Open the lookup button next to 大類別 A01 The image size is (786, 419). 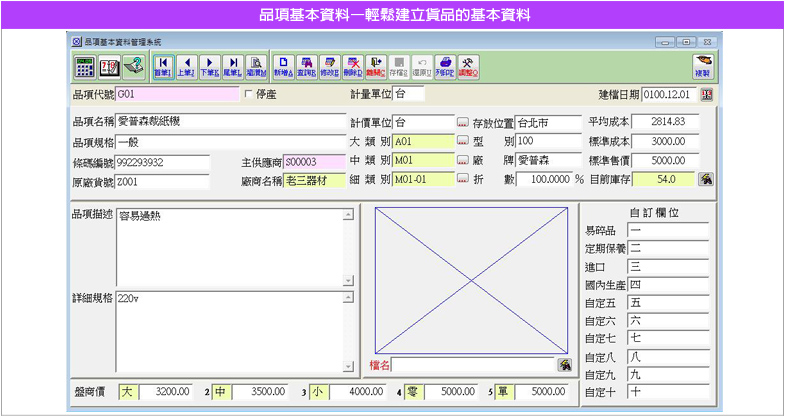(x=463, y=141)
